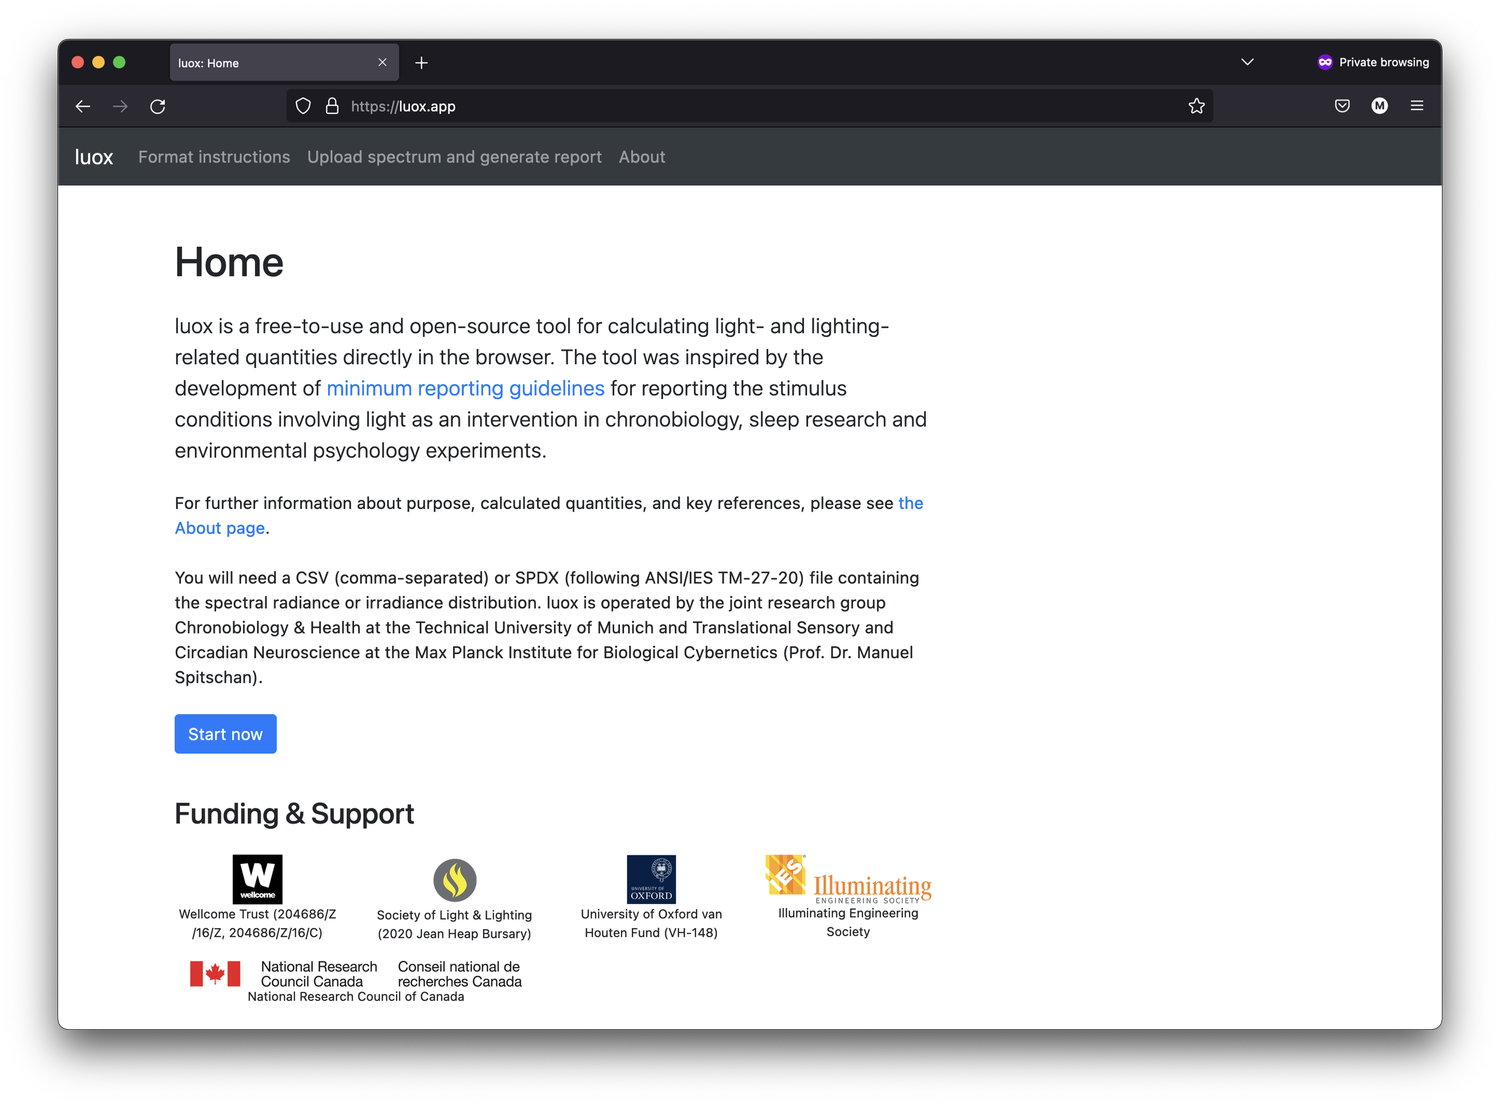
Task: Close window with the red traffic light
Action: [x=78, y=62]
